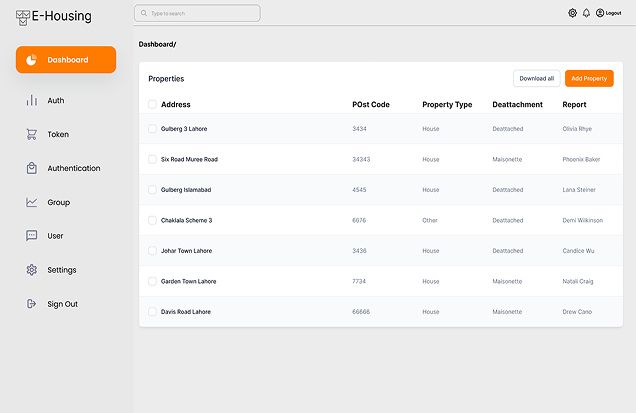Click the User chat bubble icon
The height and width of the screenshot is (413, 636).
pyautogui.click(x=32, y=236)
